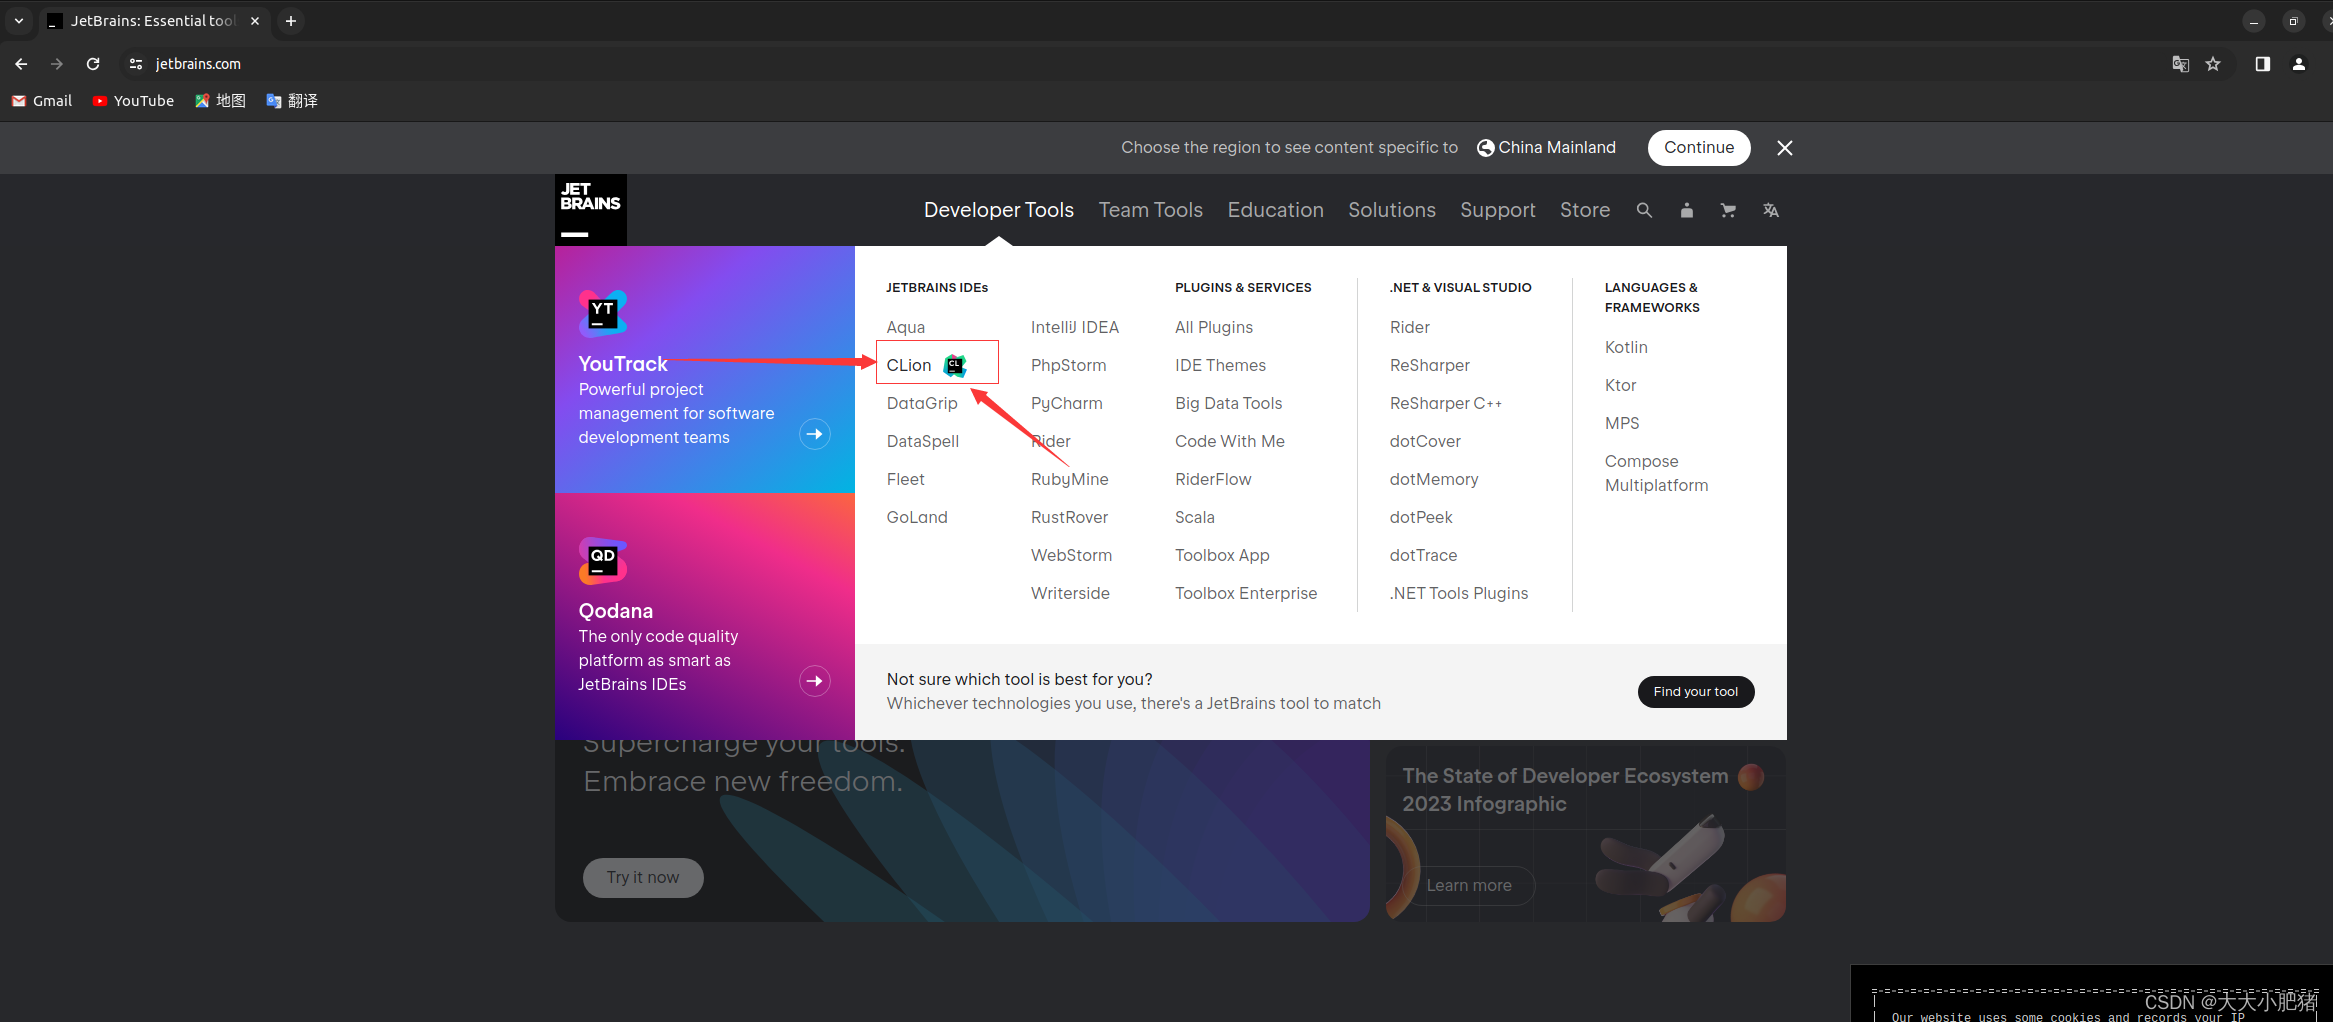2333x1022 pixels.
Task: Open the Education menu
Action: point(1276,210)
